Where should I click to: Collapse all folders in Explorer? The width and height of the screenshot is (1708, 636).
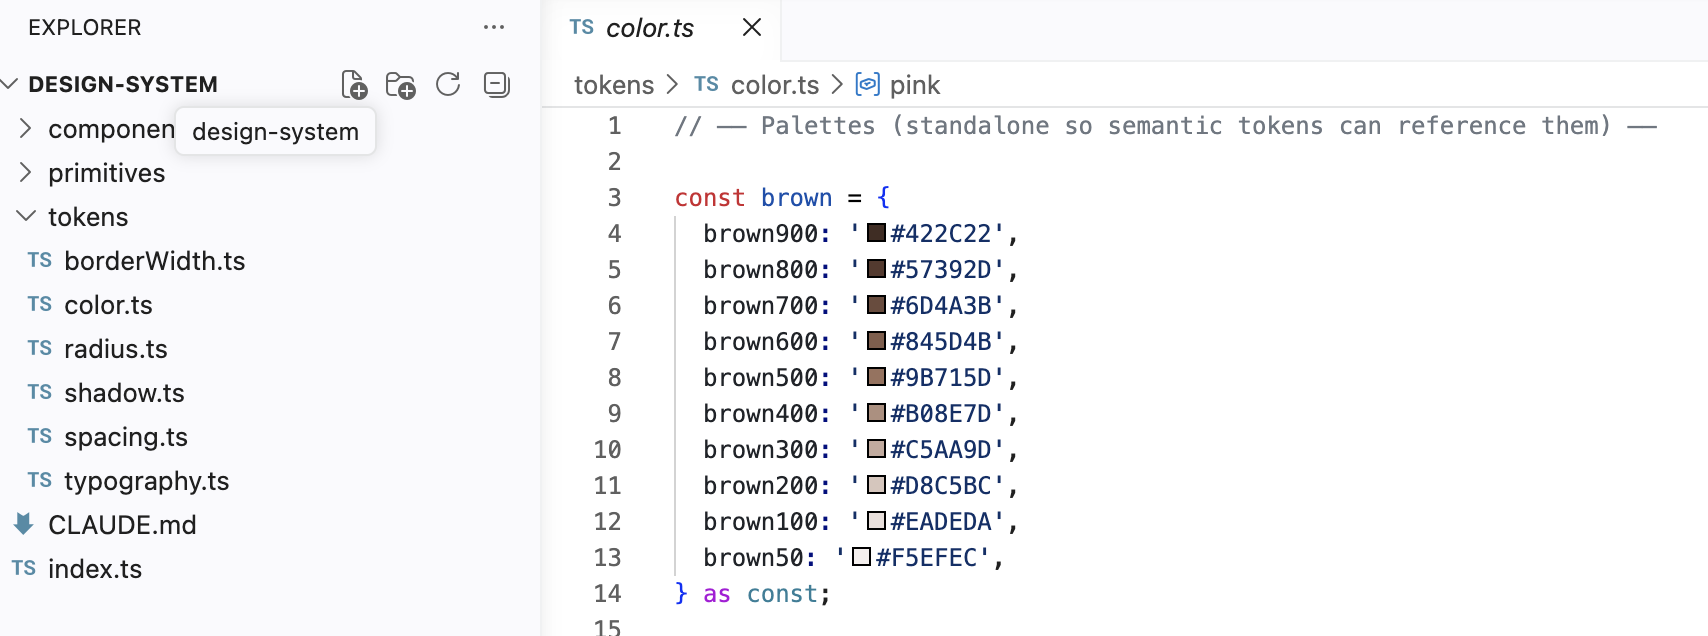(497, 84)
